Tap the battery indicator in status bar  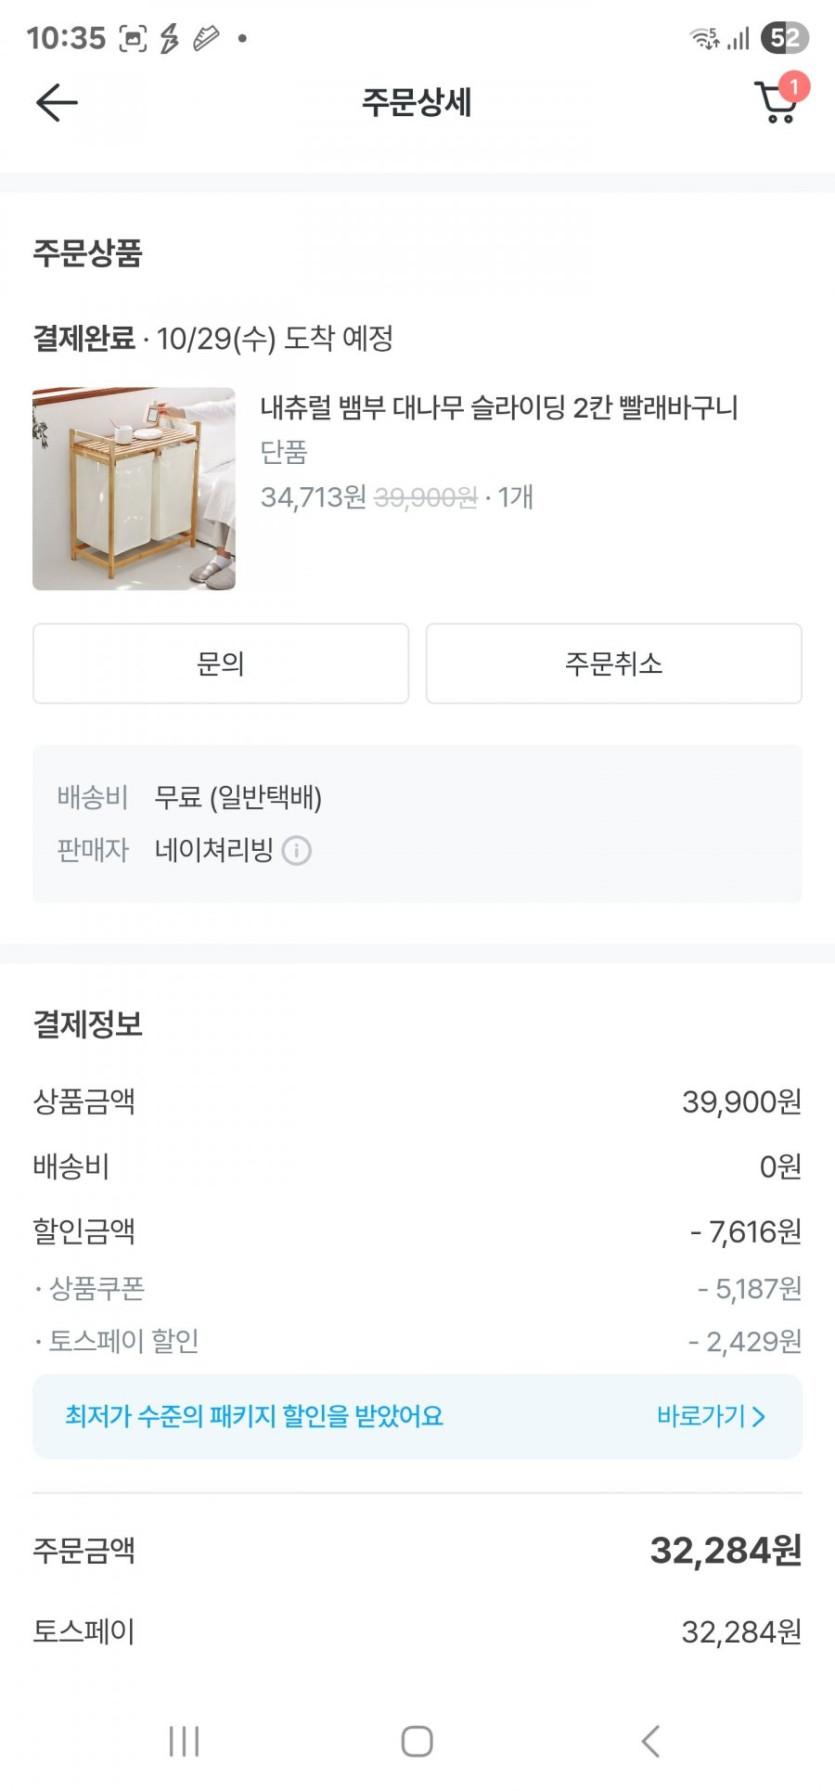click(784, 38)
